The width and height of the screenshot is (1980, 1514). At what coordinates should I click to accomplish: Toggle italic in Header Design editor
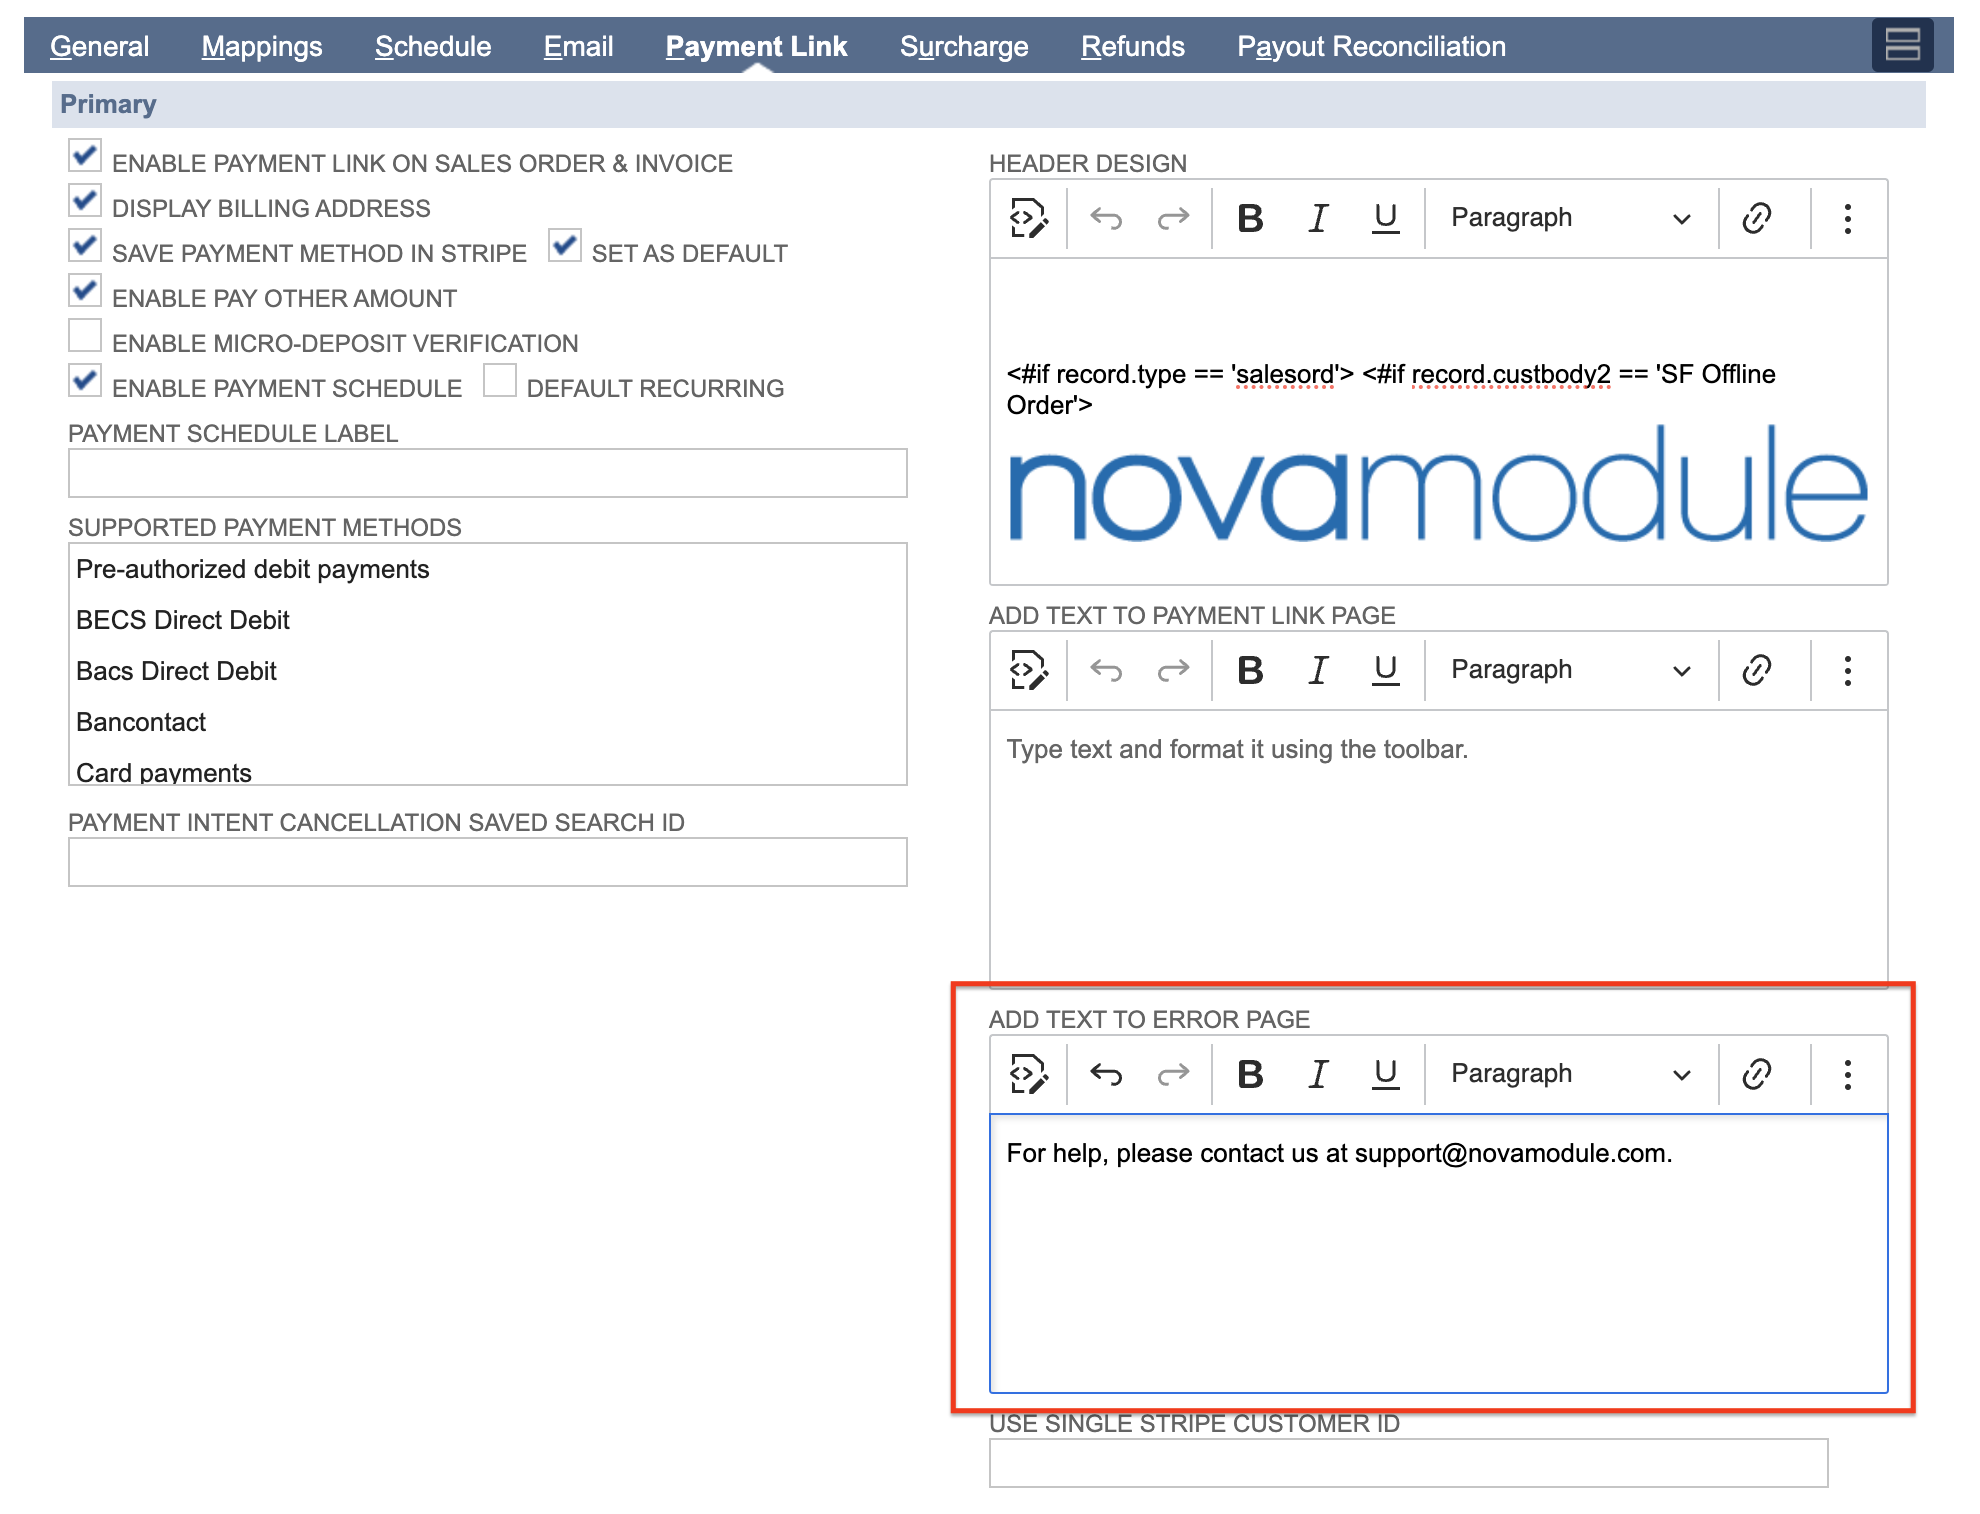pos(1318,218)
